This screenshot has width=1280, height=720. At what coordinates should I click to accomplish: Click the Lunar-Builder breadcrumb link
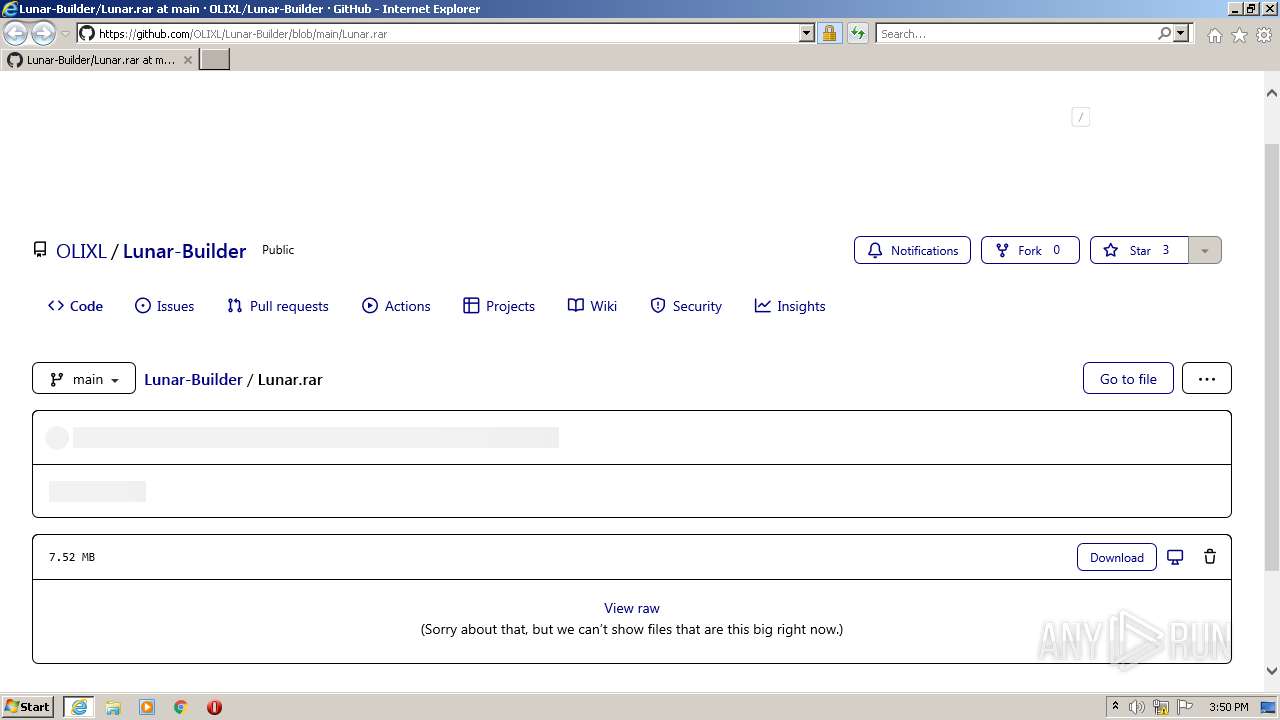pos(193,379)
